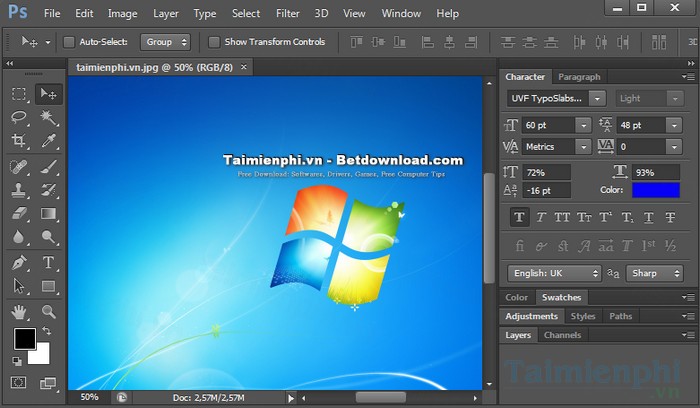The height and width of the screenshot is (408, 700).
Task: Click the blue text Color swatch
Action: point(654,190)
